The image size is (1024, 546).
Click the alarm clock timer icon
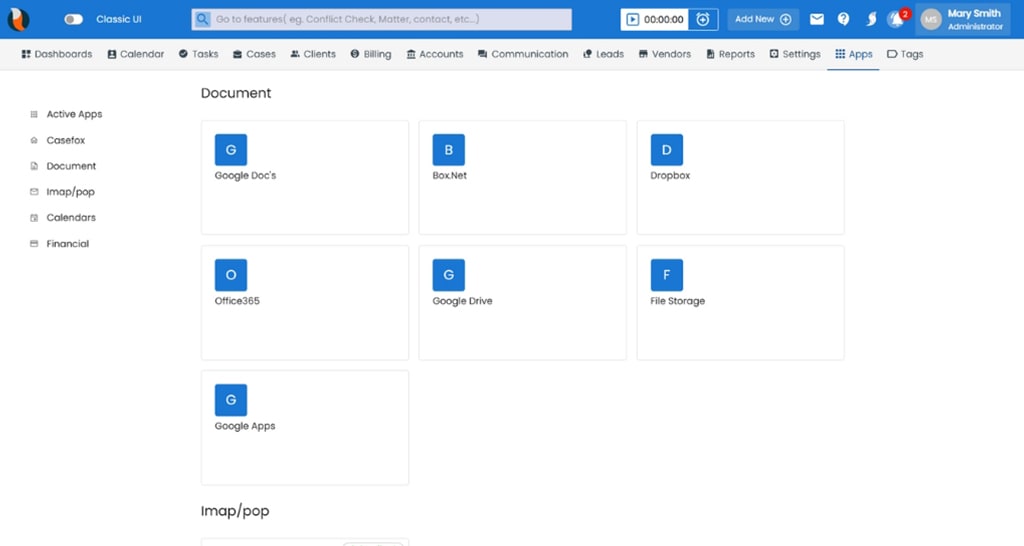703,19
